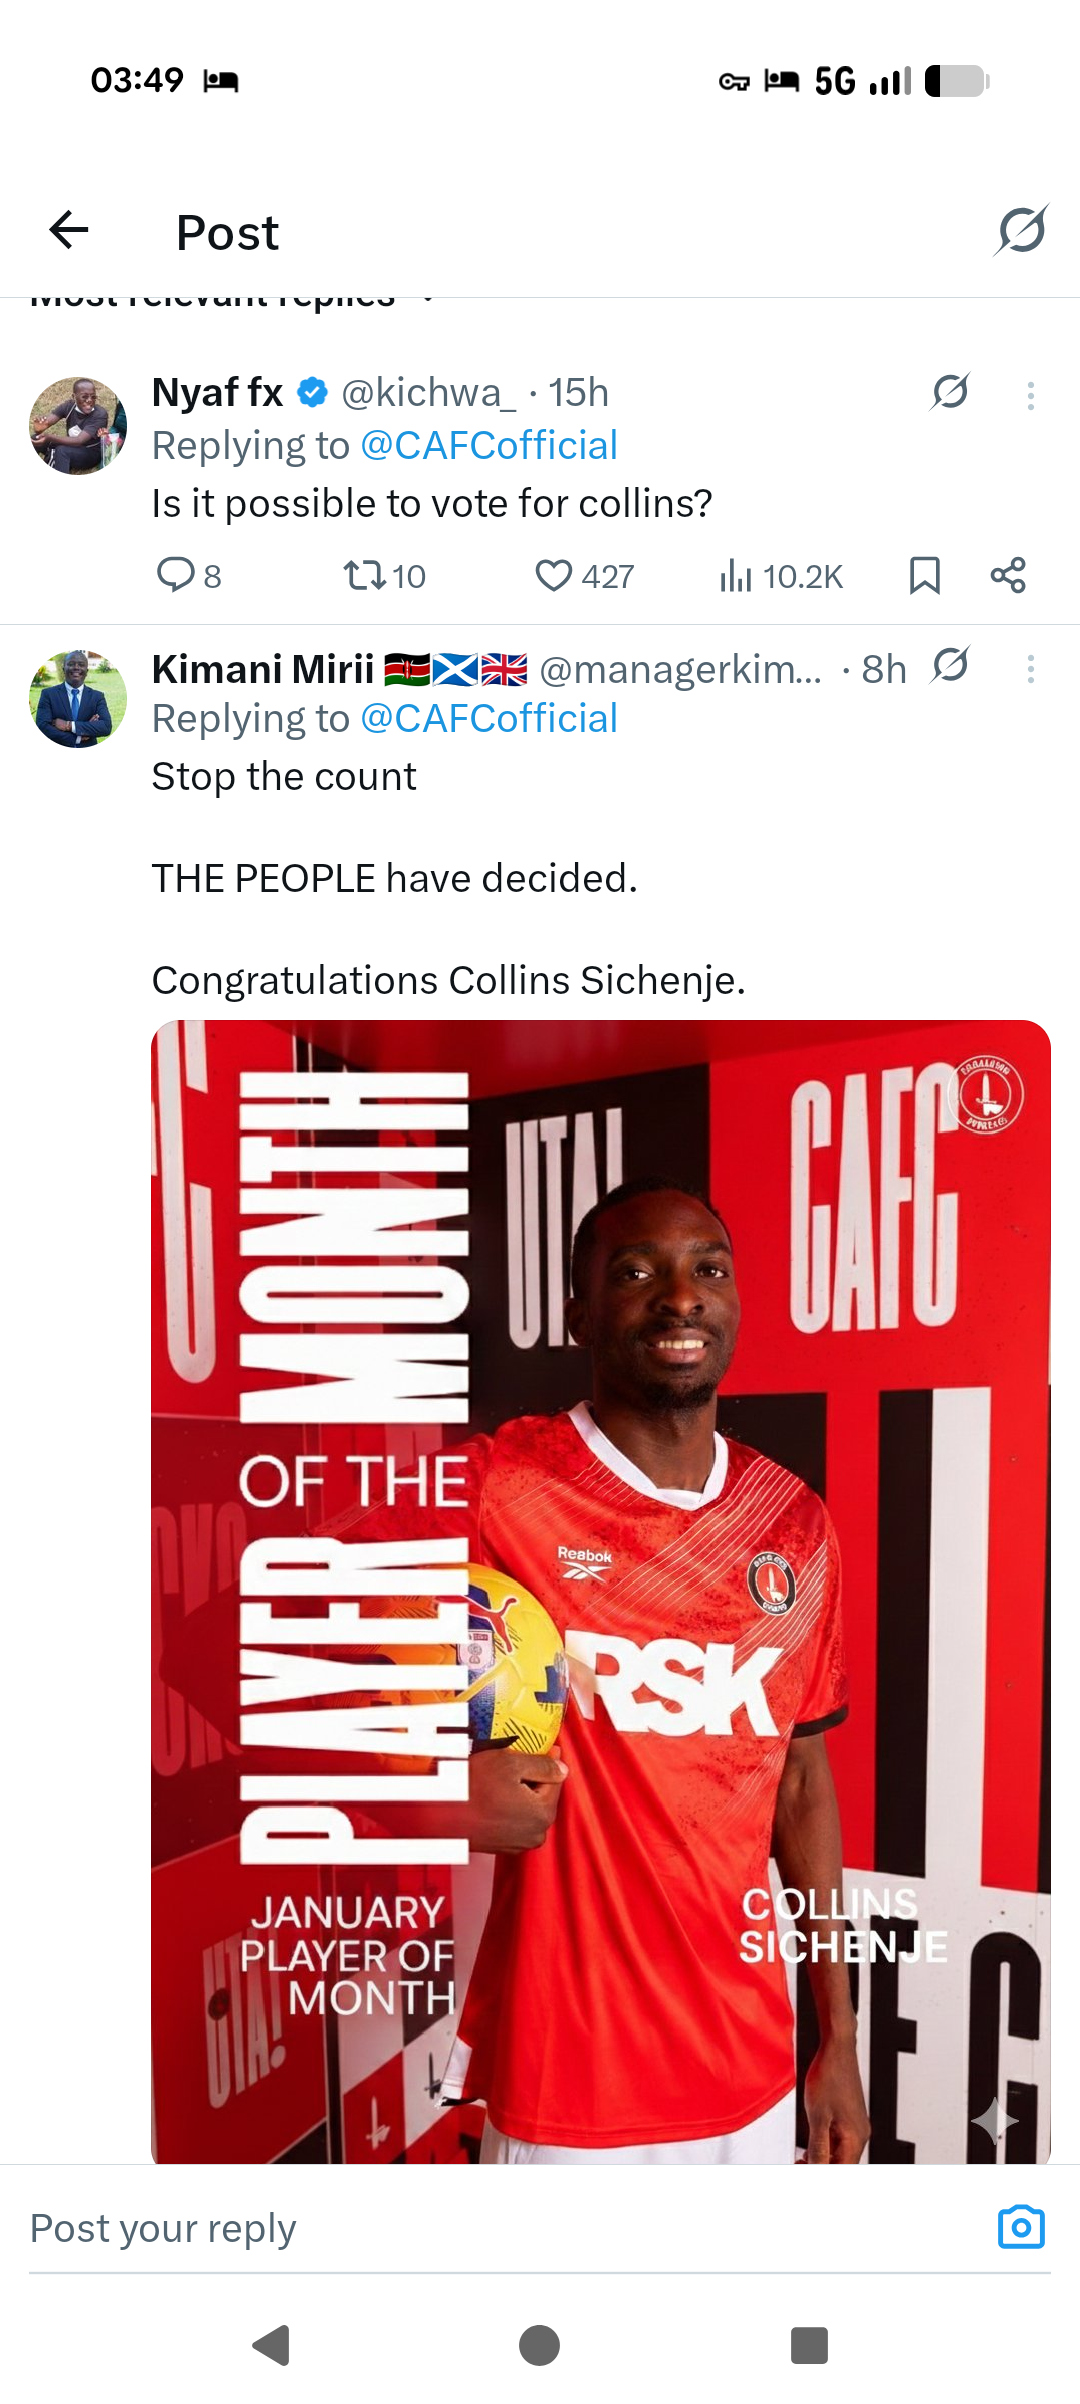1080x2404 pixels.
Task: Open Kimani Mirii's profile picture
Action: coord(78,698)
